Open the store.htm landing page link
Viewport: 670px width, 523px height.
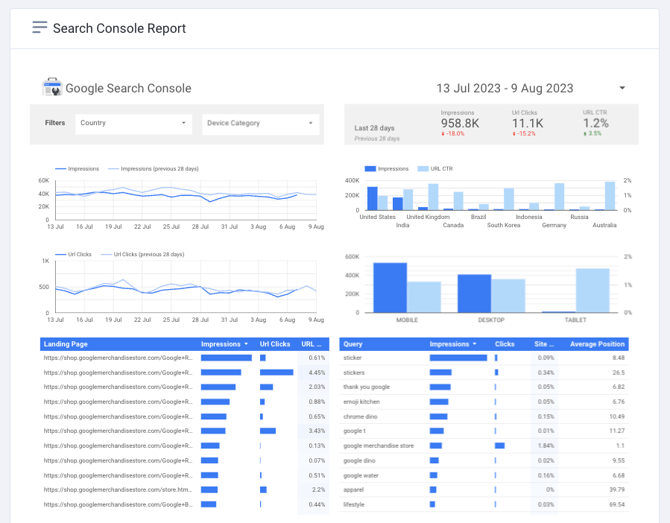tap(118, 490)
